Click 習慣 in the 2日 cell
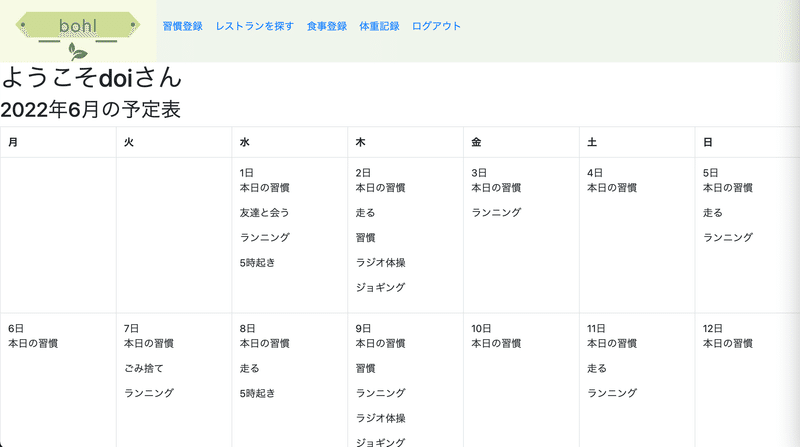Viewport: 800px width, 447px height. (365, 238)
